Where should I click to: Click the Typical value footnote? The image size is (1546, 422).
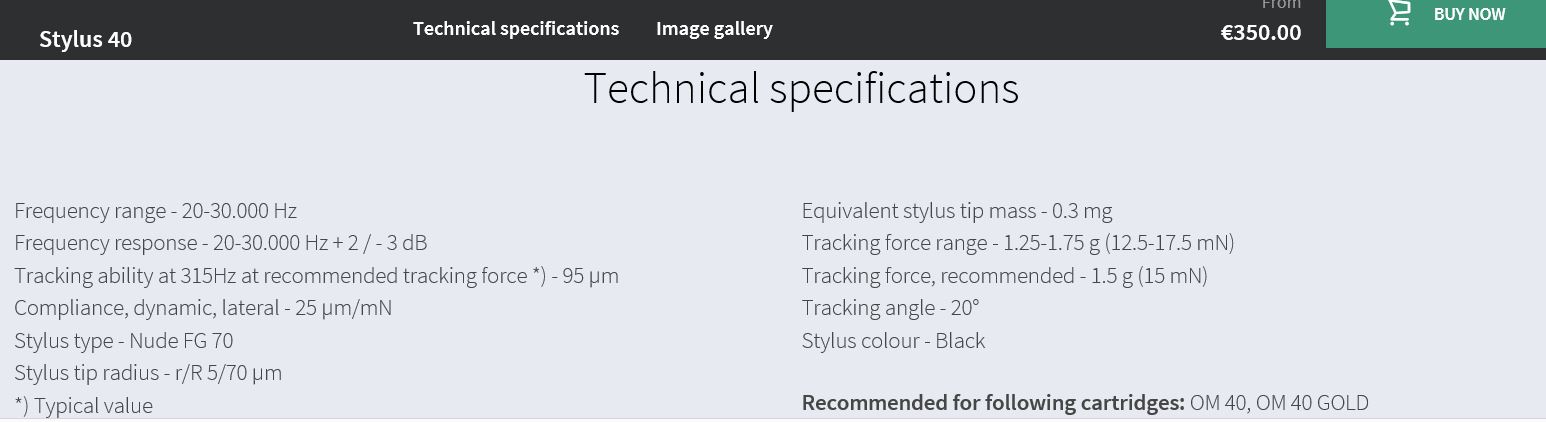pos(84,406)
